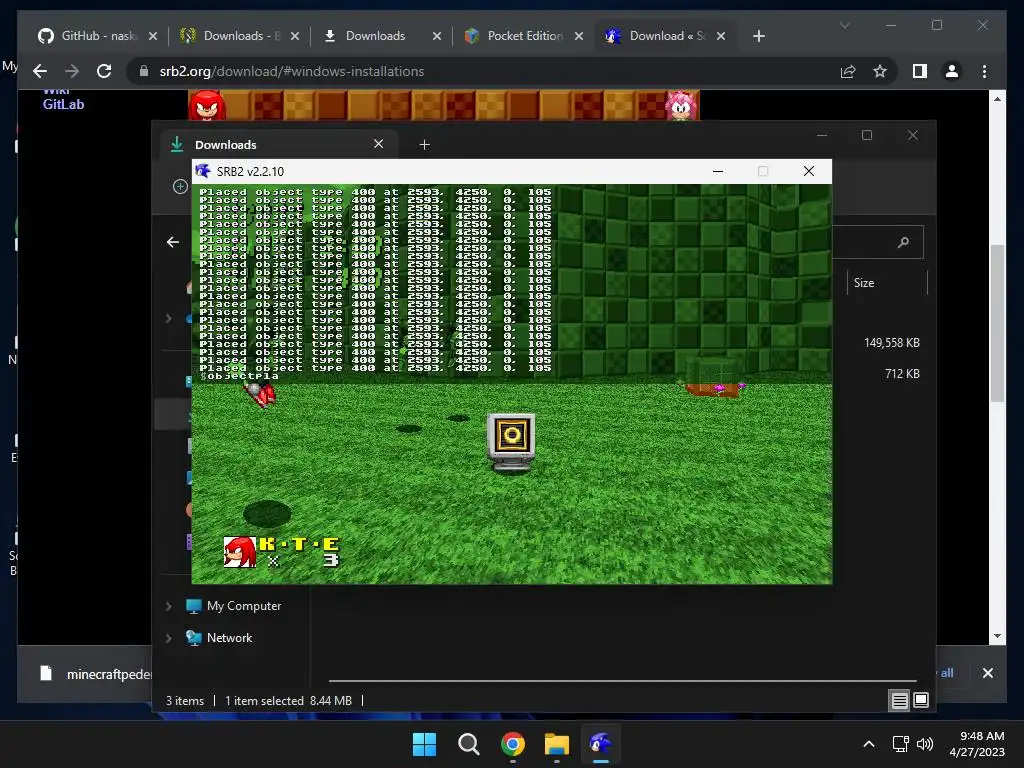
Task: Expand the Network tree node
Action: (168, 638)
